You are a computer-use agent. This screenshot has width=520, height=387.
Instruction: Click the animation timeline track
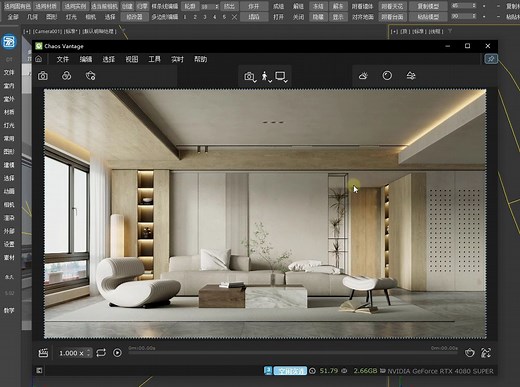tap(294, 353)
